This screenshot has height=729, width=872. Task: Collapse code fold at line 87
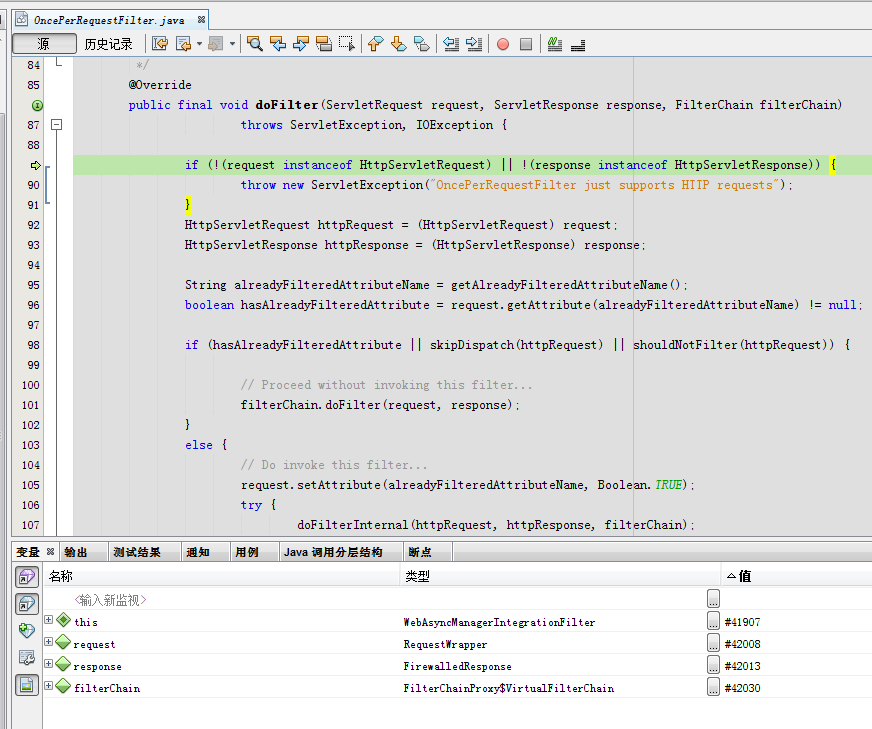tap(56, 125)
